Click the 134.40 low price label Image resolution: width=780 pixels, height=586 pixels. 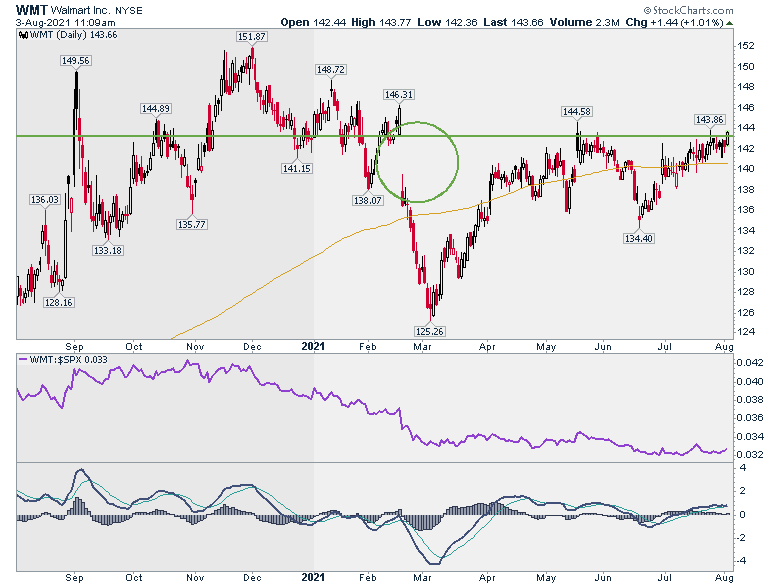[x=639, y=238]
